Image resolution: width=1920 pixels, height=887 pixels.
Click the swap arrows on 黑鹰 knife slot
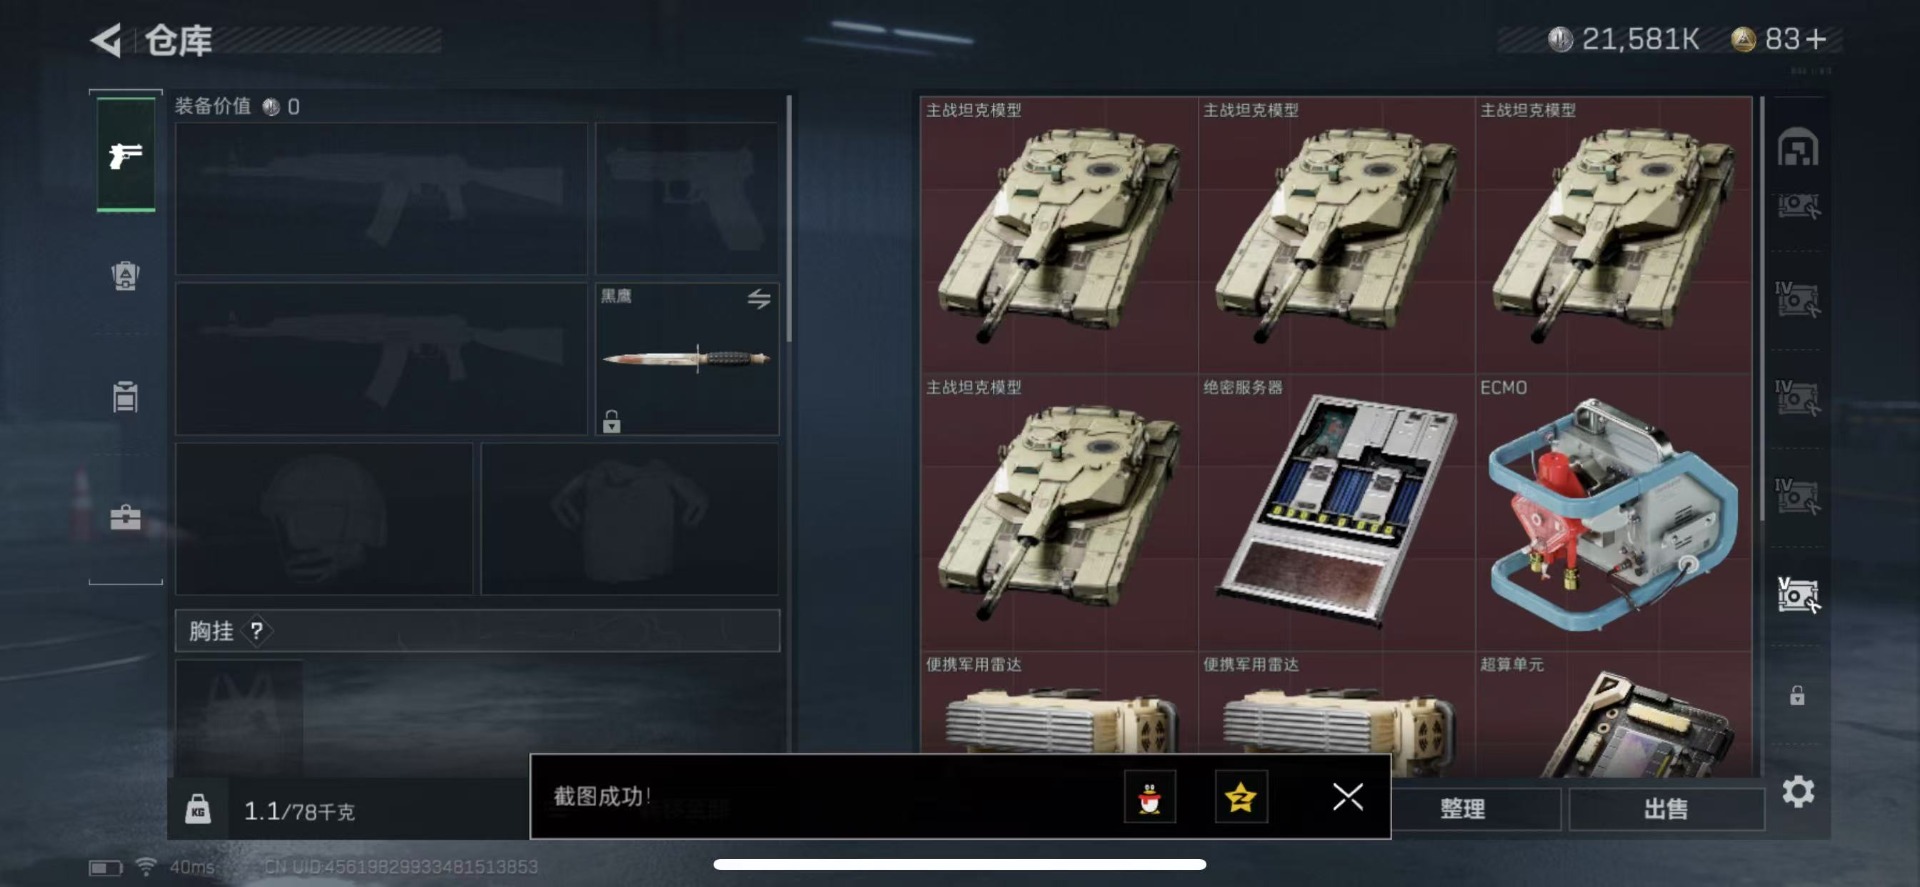point(759,298)
